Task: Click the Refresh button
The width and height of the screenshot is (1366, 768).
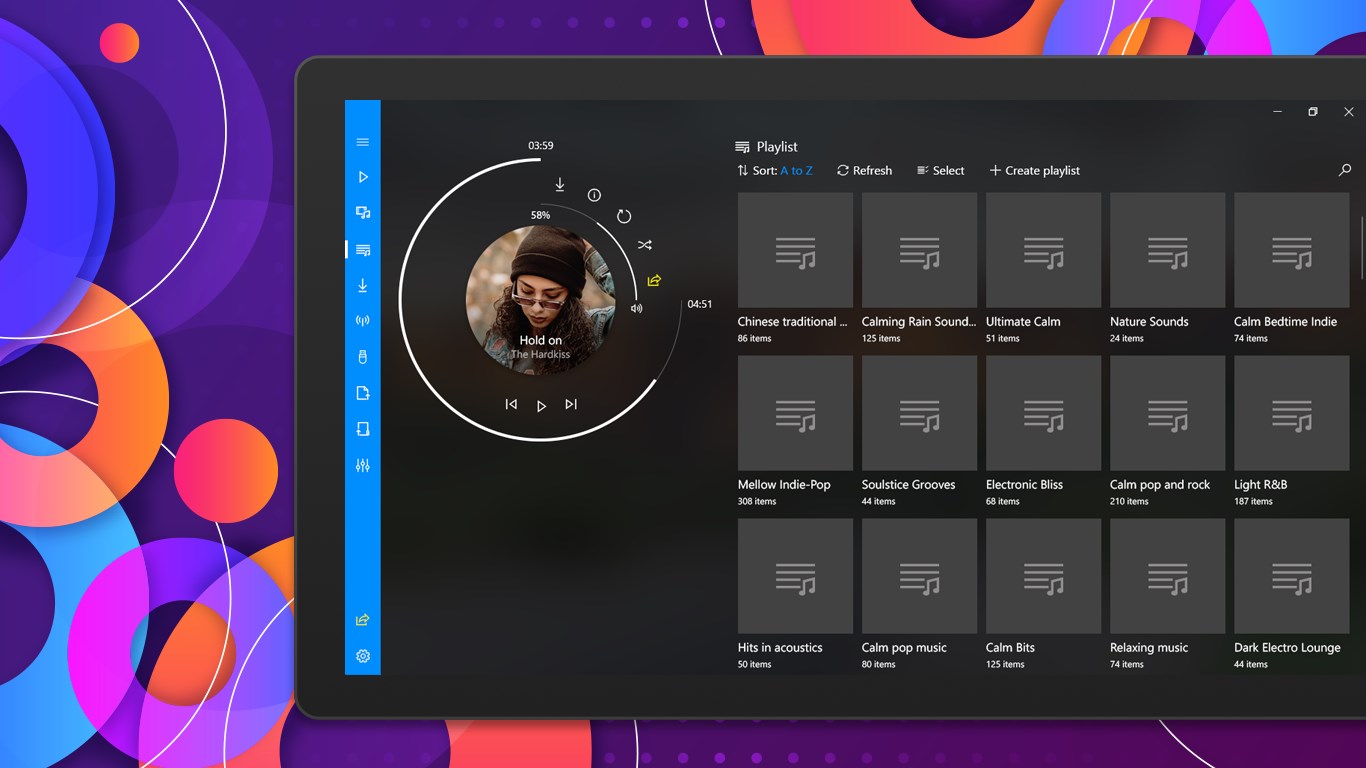Action: 864,171
